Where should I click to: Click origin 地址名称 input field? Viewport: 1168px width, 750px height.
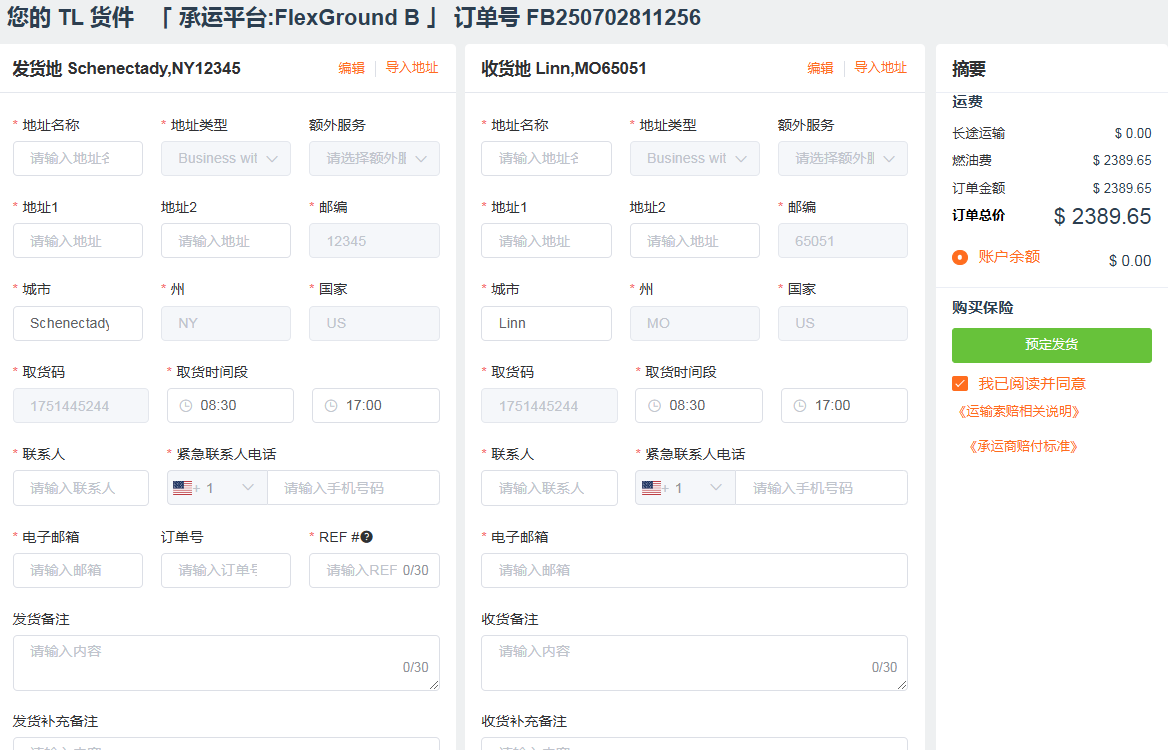tap(77, 159)
